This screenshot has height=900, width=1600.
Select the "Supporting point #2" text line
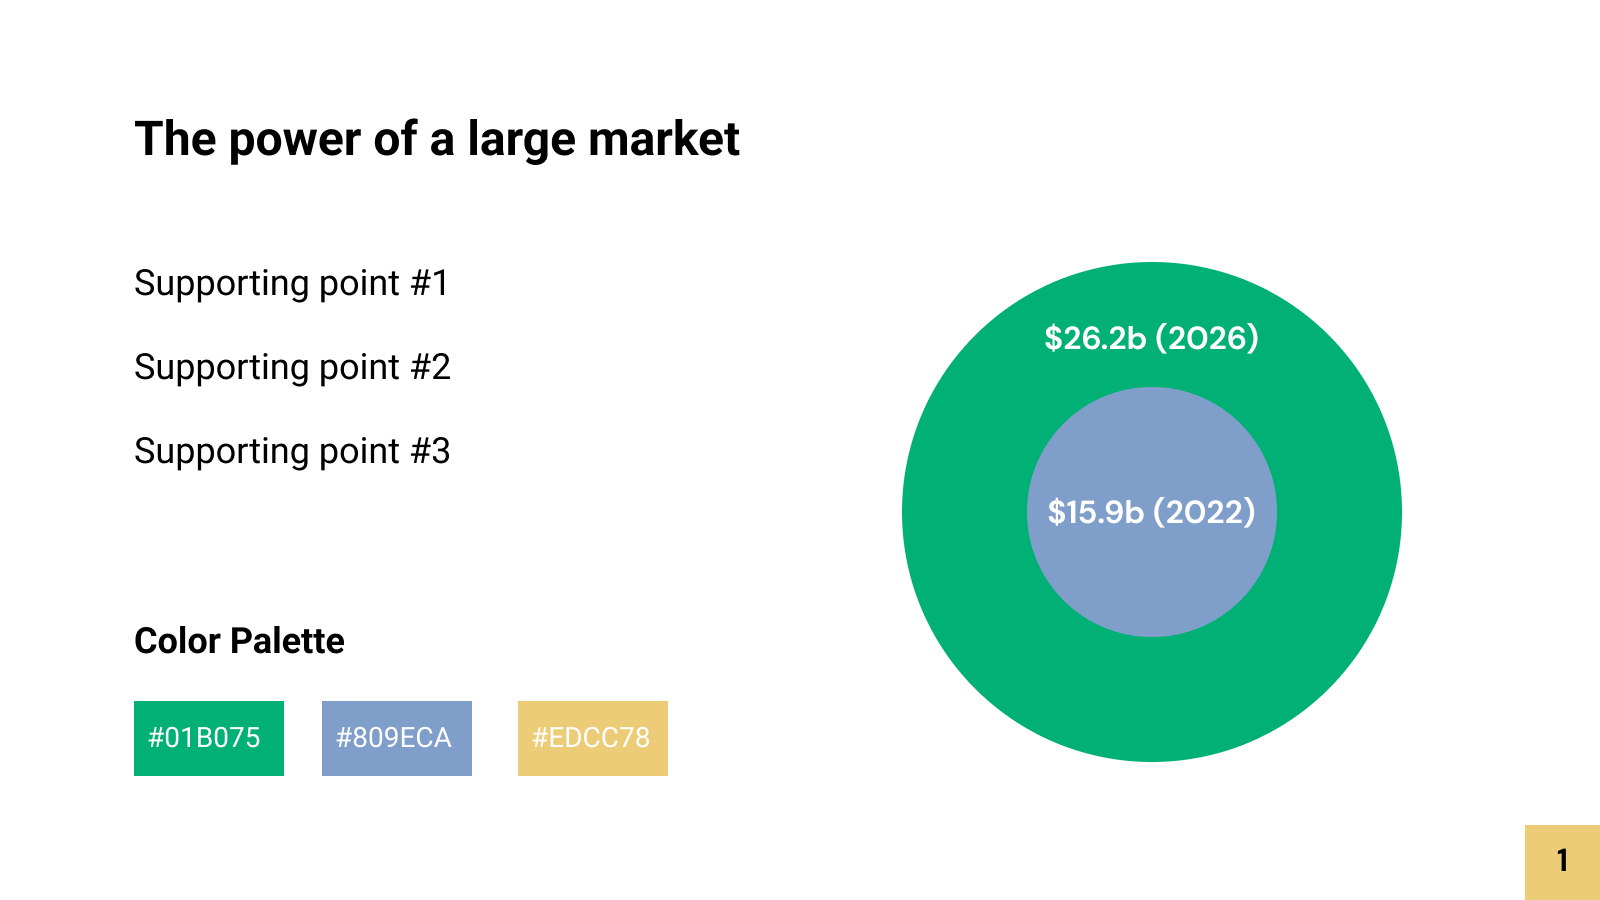click(x=292, y=368)
